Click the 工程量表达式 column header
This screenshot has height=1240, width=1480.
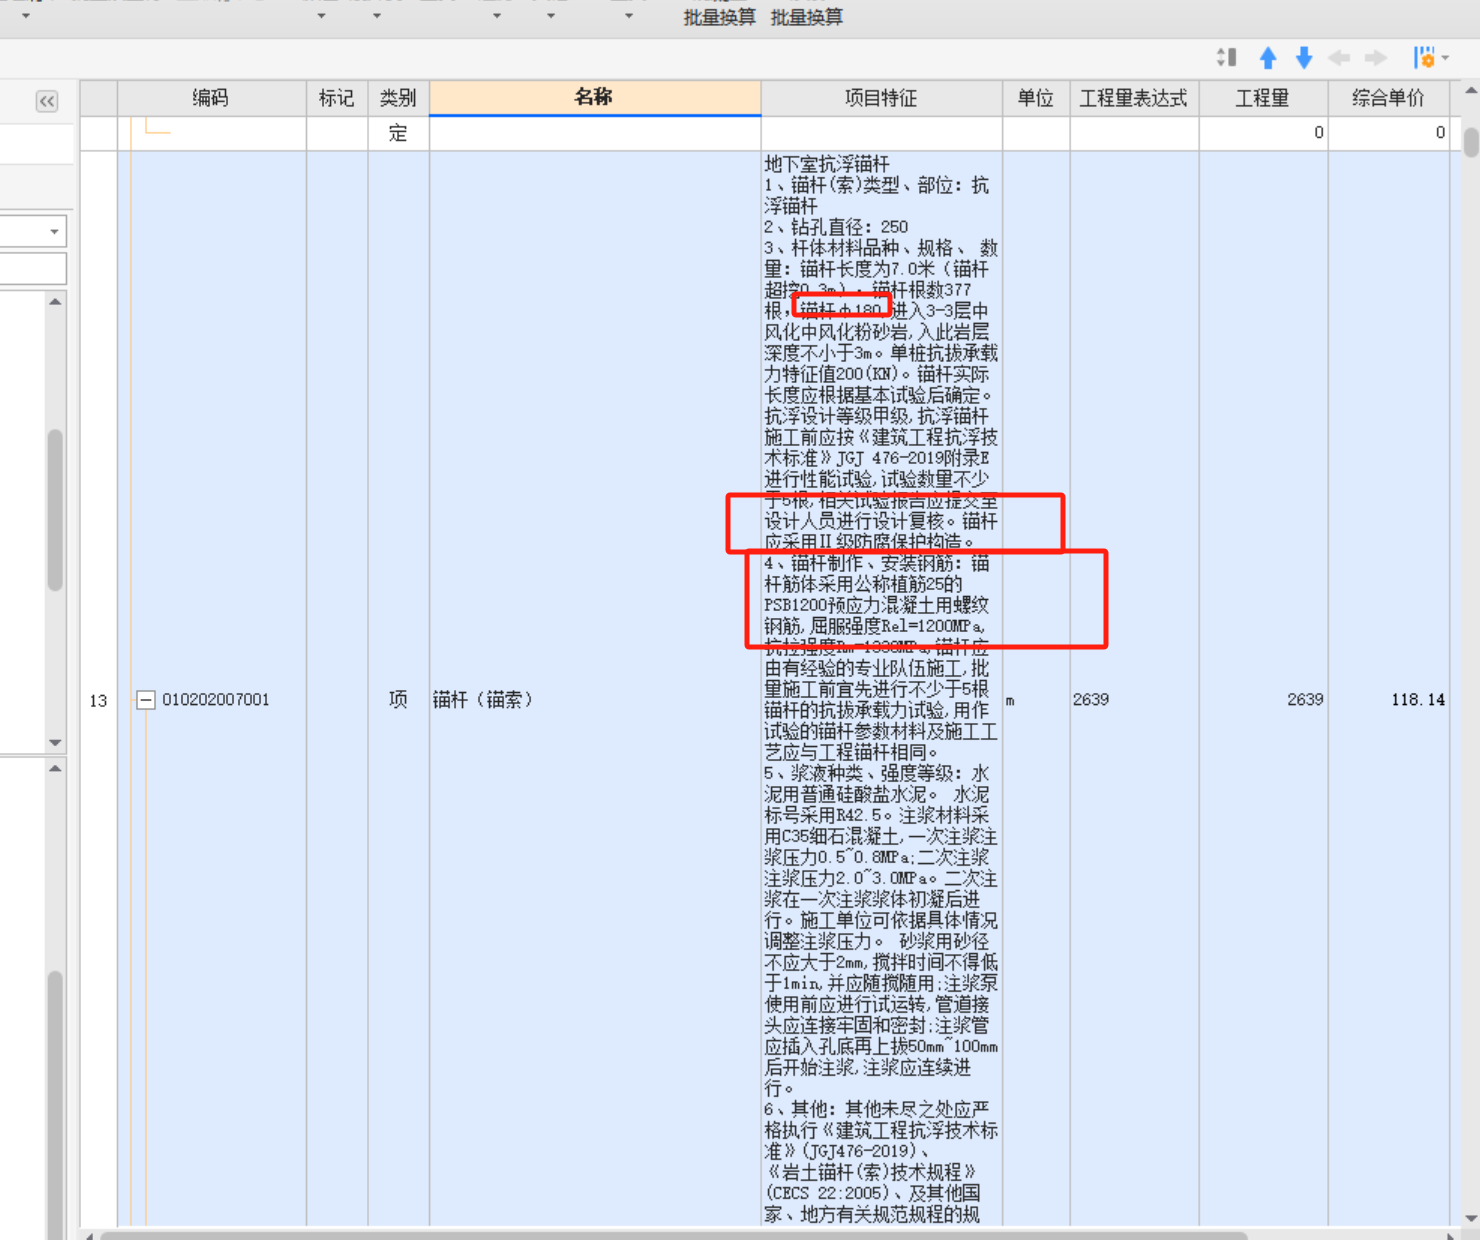pos(1134,98)
